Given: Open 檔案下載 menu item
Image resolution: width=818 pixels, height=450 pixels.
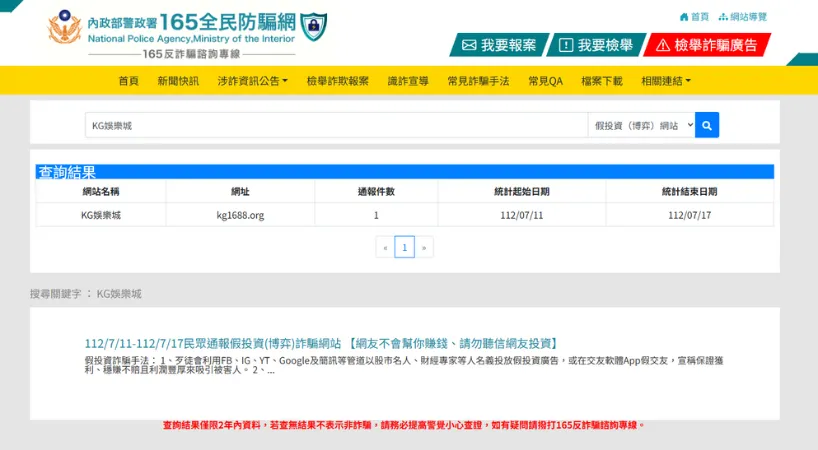Looking at the screenshot, I should pos(602,81).
